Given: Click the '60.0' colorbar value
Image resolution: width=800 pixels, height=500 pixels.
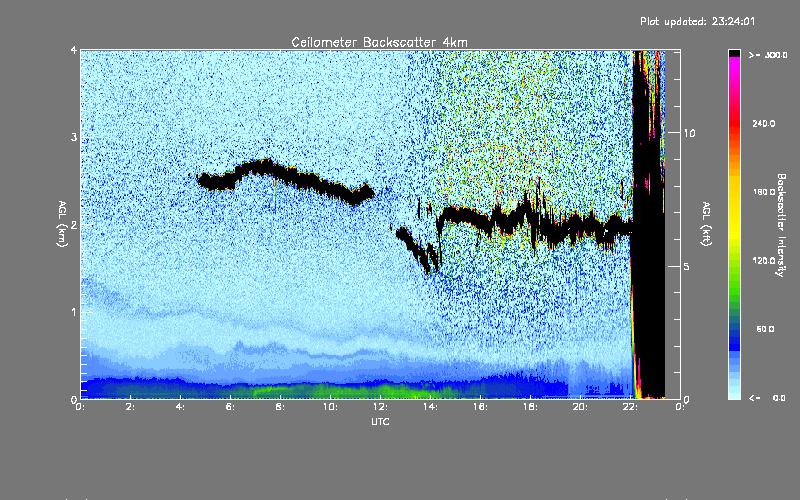Looking at the screenshot, I should point(765,329).
